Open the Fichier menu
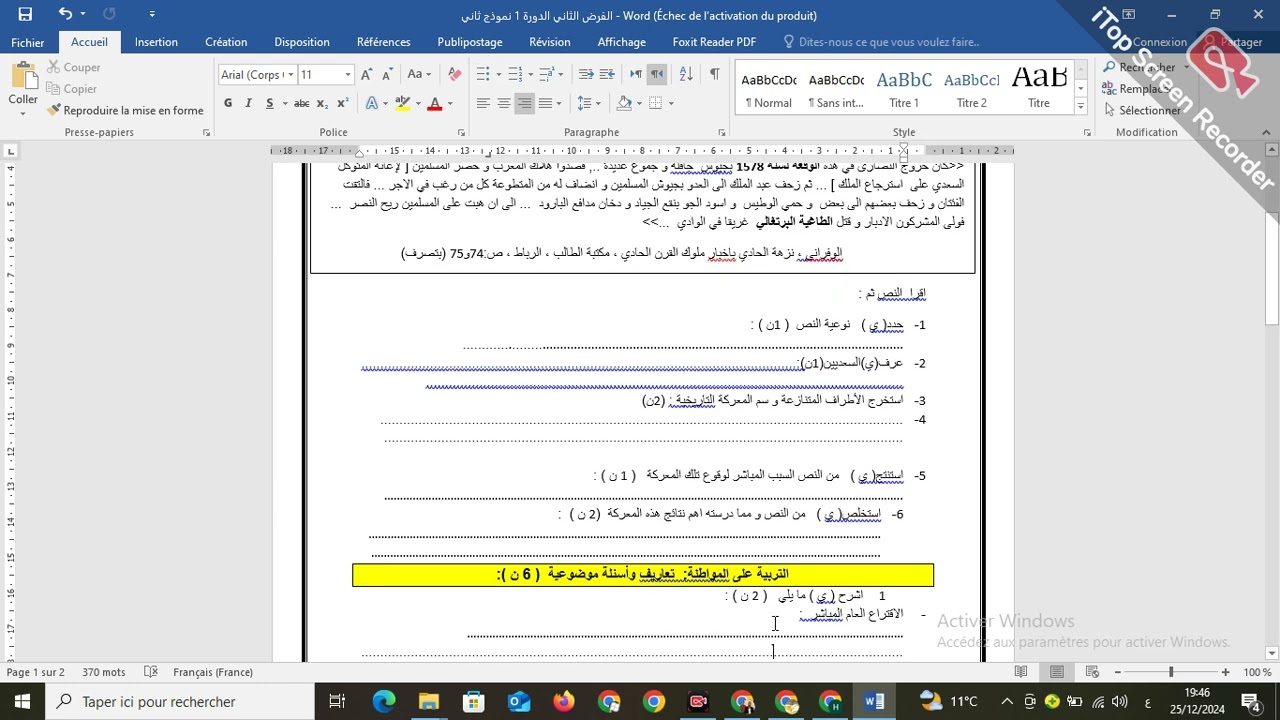Screen dimensions: 1280x720 (x=28, y=42)
